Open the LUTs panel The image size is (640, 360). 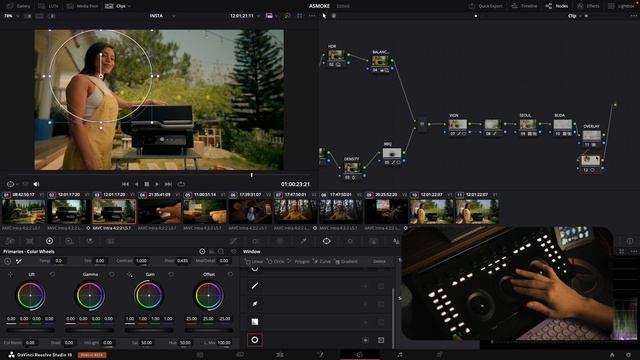pyautogui.click(x=49, y=6)
